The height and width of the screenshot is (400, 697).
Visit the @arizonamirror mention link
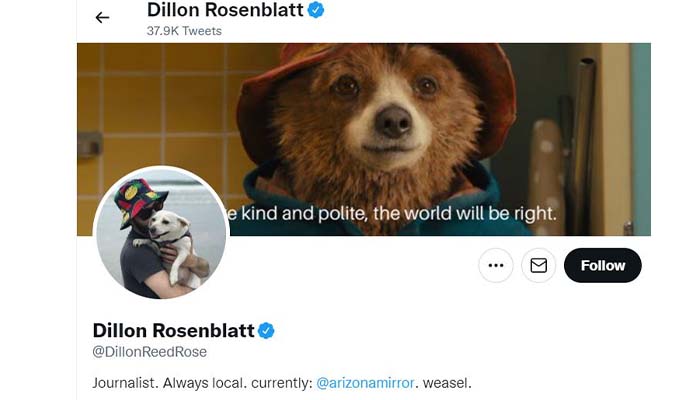(365, 383)
